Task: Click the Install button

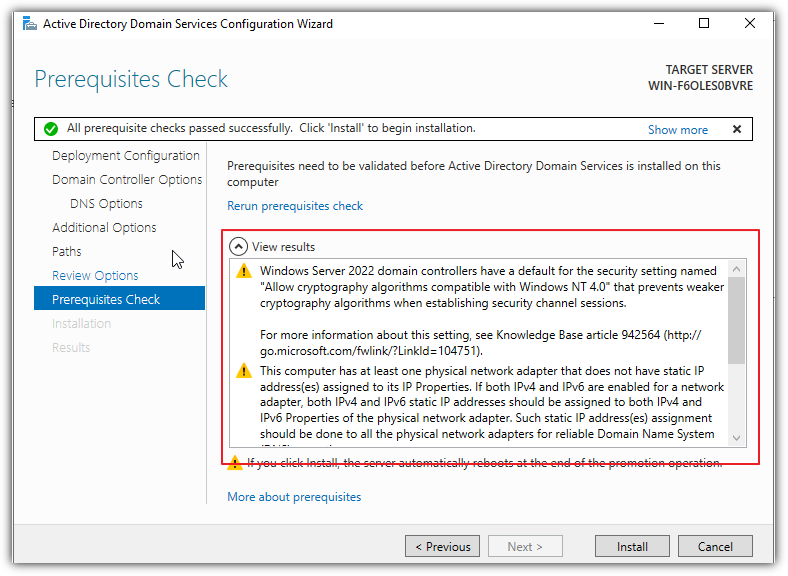Action: click(632, 546)
